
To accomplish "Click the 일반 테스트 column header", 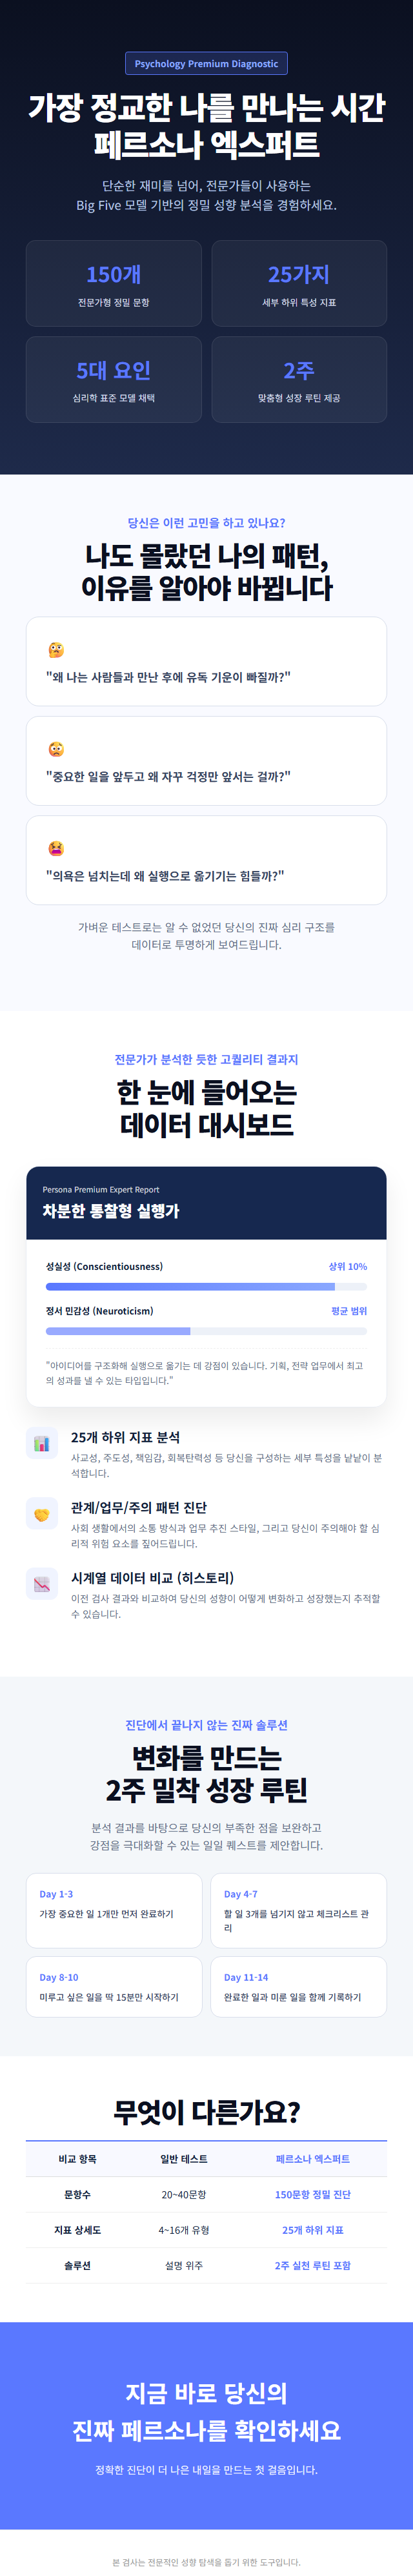I will 184,2159.
